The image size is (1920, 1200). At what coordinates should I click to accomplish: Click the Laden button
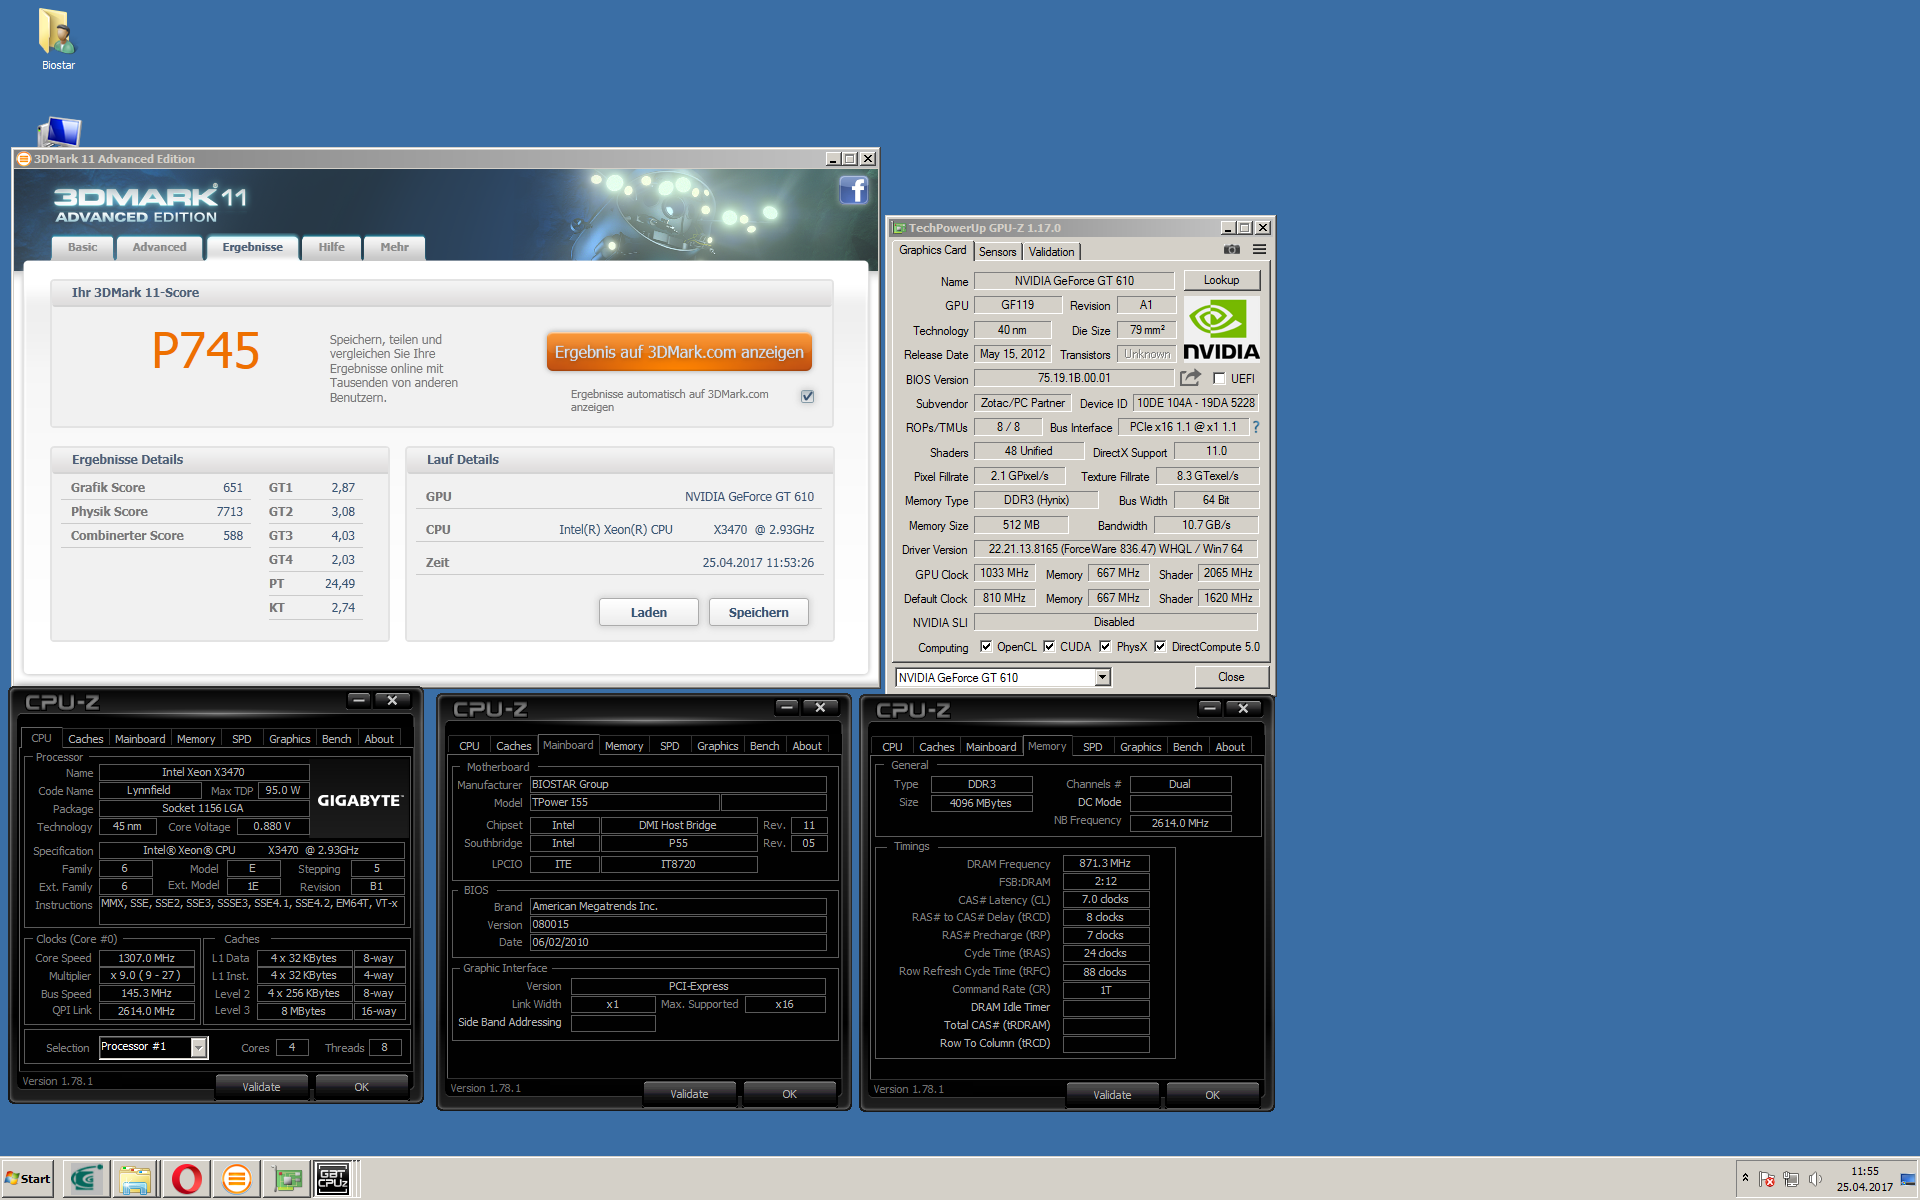pos(648,612)
